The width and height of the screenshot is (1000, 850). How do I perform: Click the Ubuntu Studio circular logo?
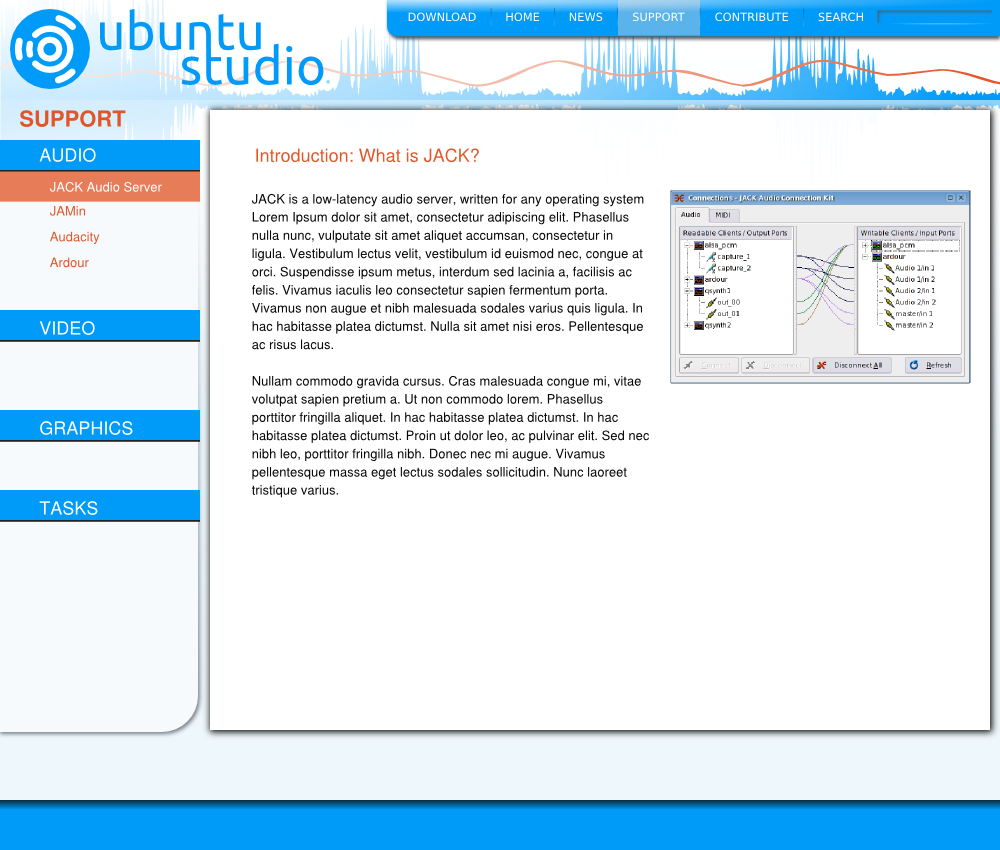50,49
